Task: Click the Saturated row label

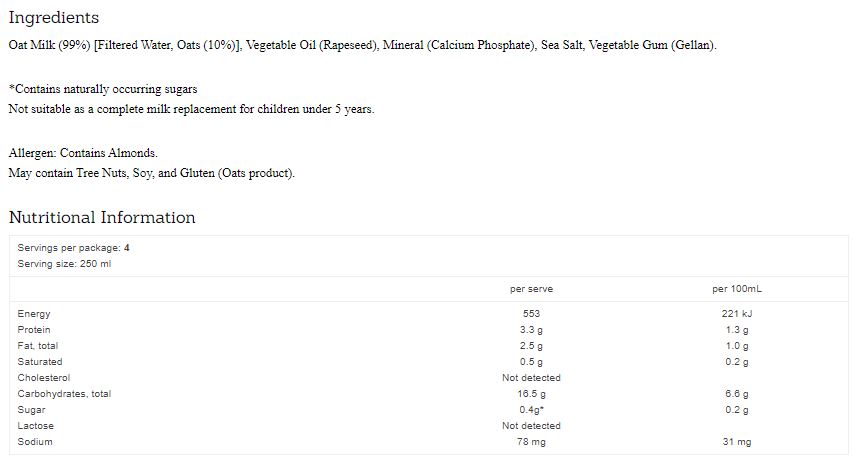Action: [40, 362]
